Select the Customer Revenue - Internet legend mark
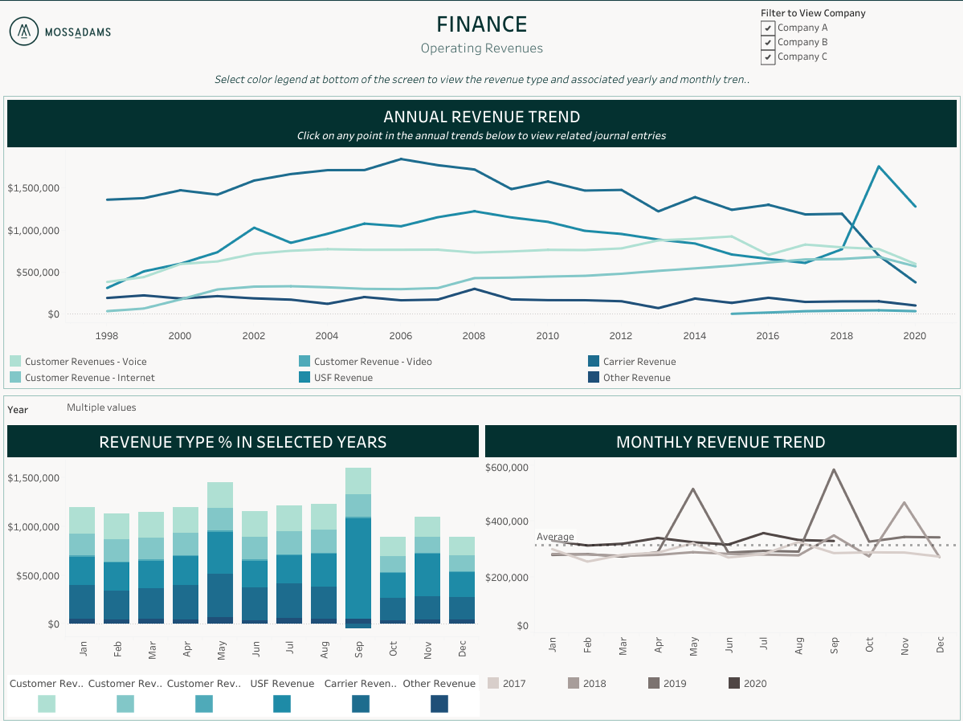963x721 pixels. 14,377
